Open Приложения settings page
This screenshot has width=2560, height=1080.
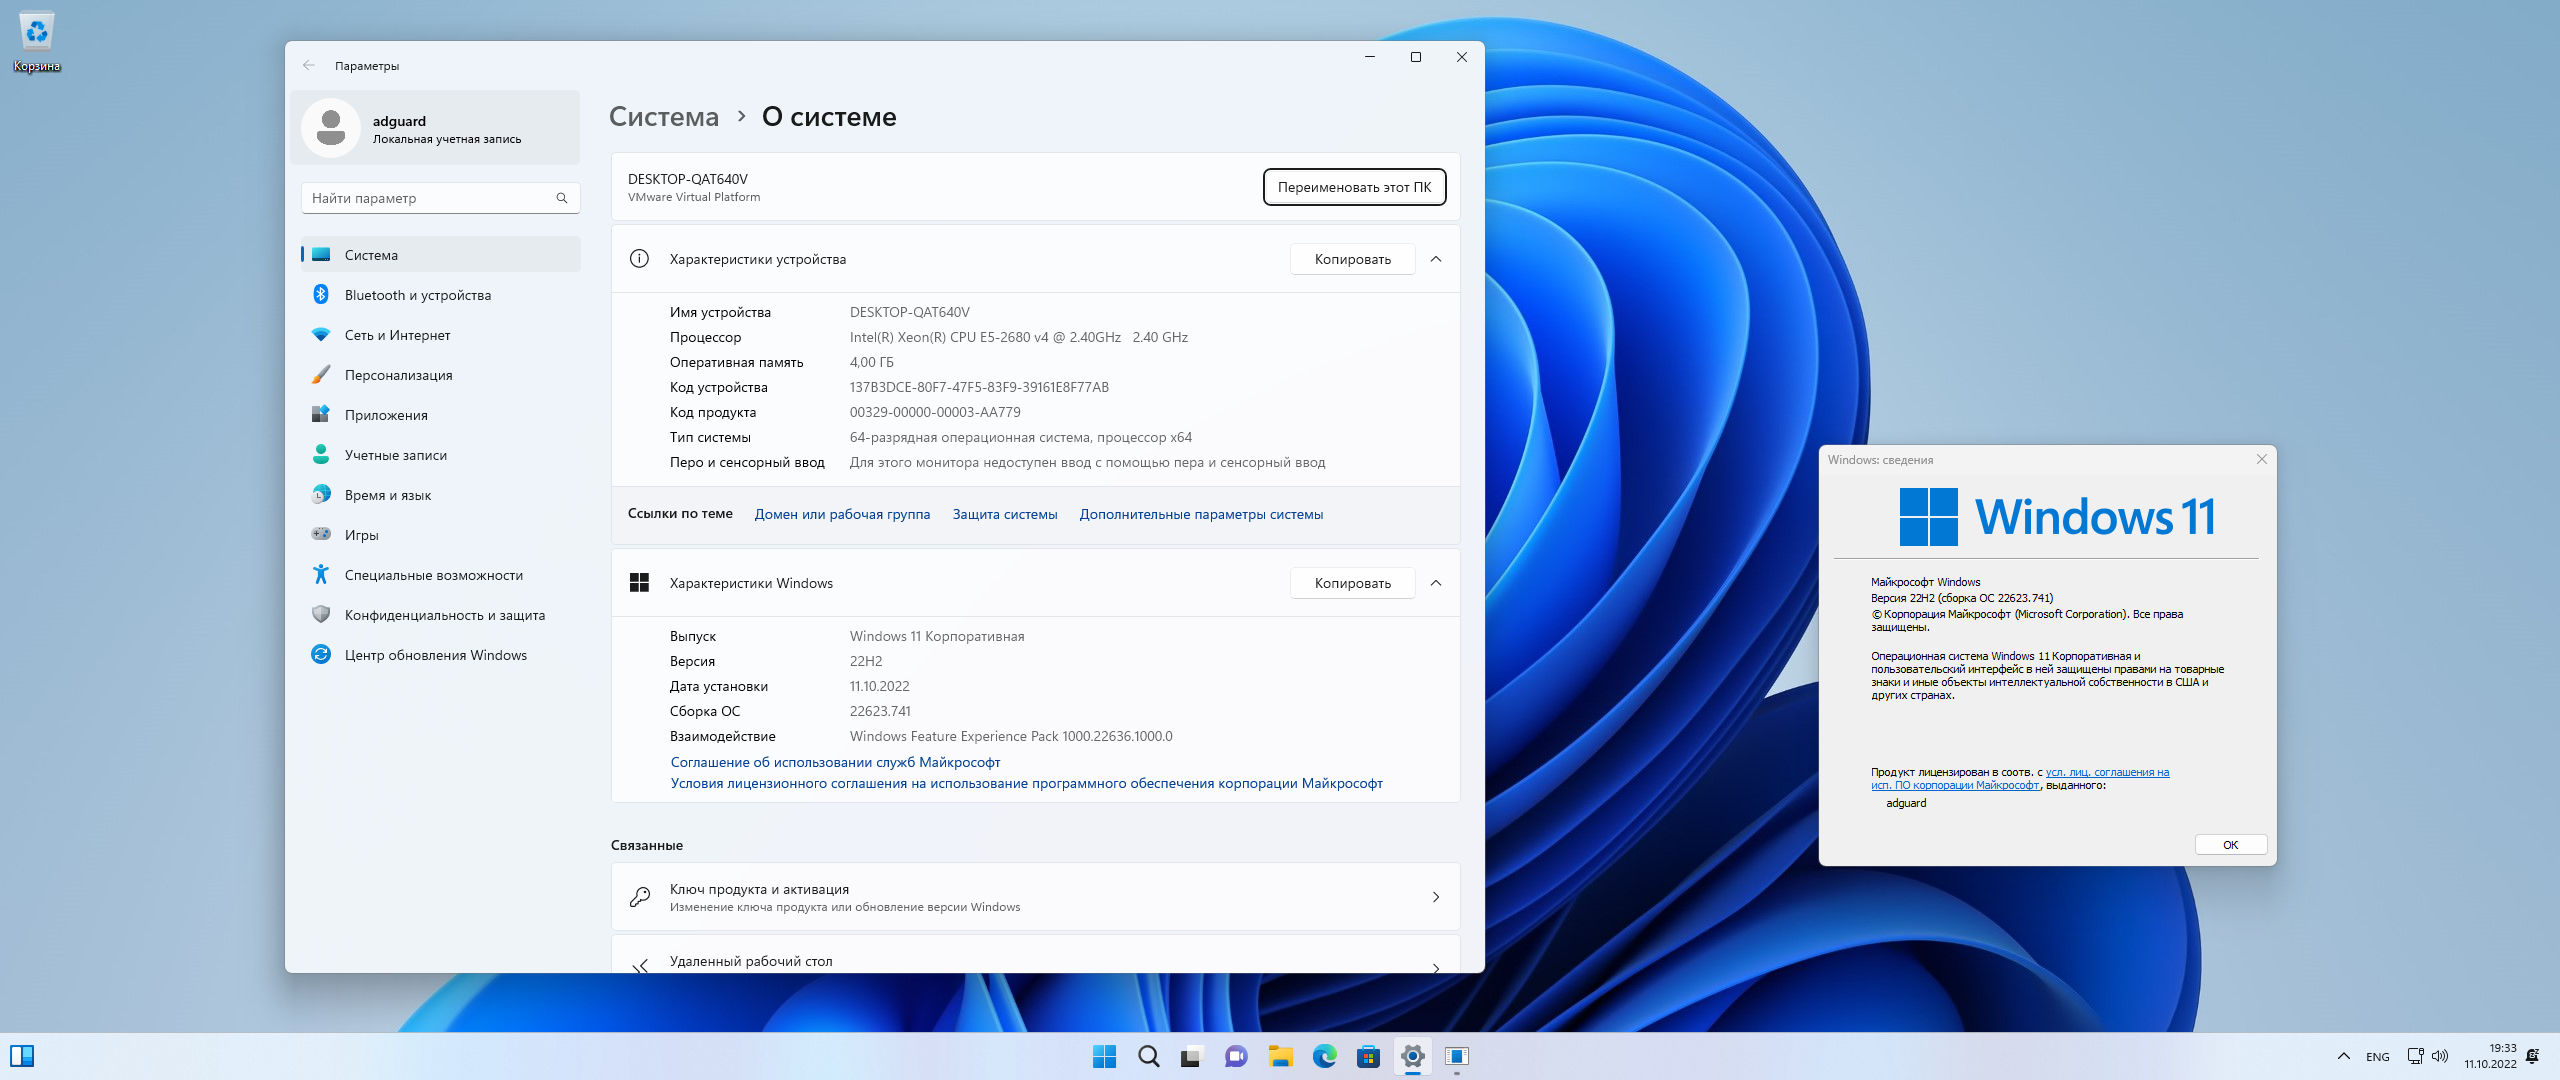(x=440, y=415)
